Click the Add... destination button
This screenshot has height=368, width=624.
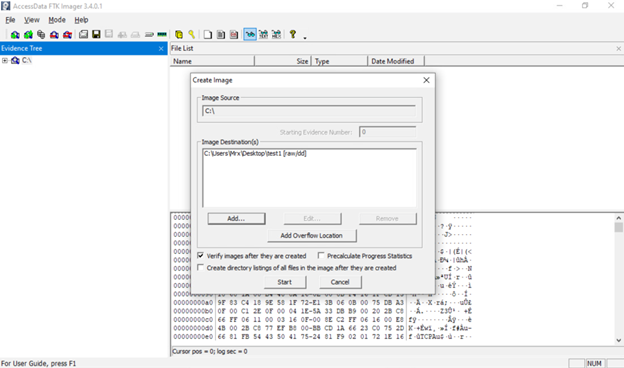click(x=236, y=218)
